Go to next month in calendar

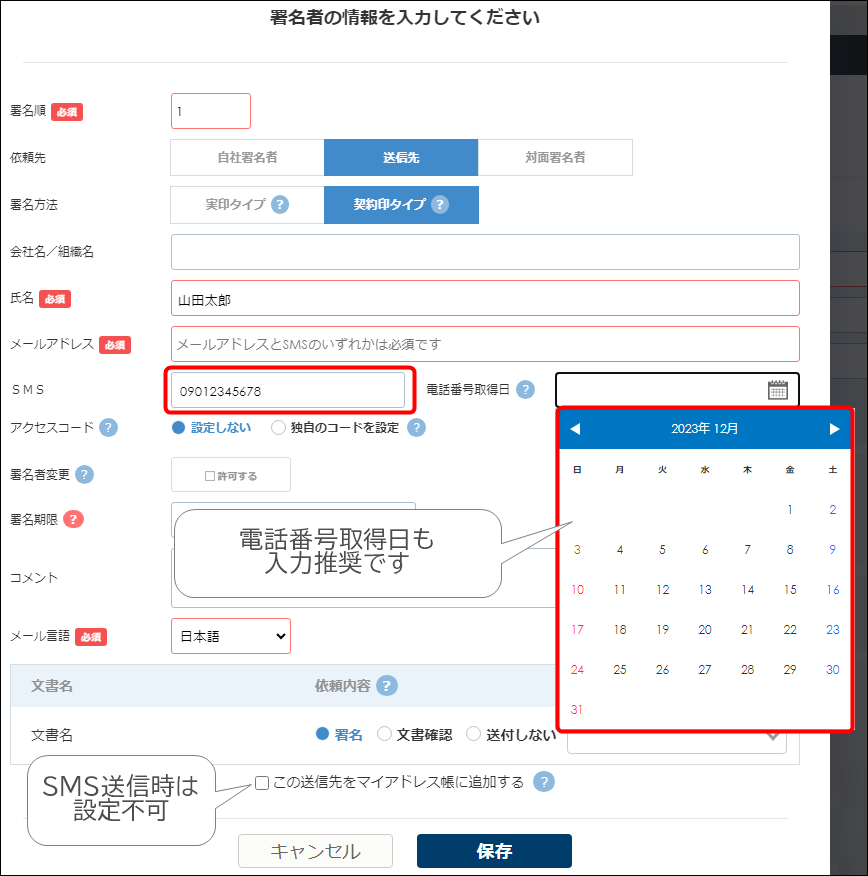point(834,429)
